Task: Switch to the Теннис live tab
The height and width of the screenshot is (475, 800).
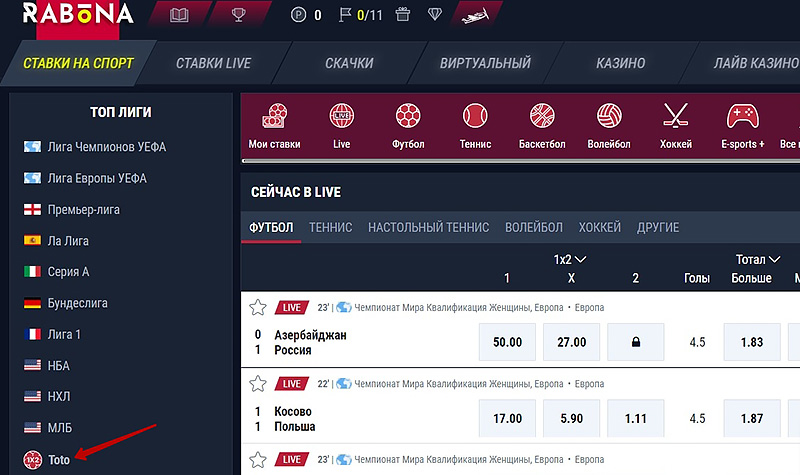Action: click(331, 227)
